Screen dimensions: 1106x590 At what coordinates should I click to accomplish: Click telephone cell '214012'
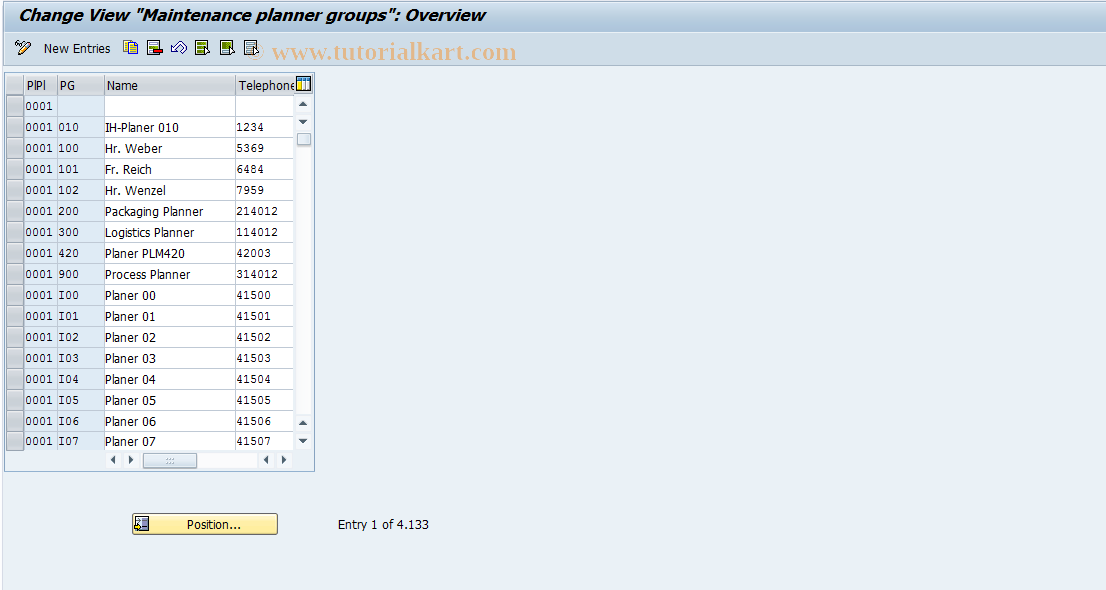pyautogui.click(x=265, y=211)
